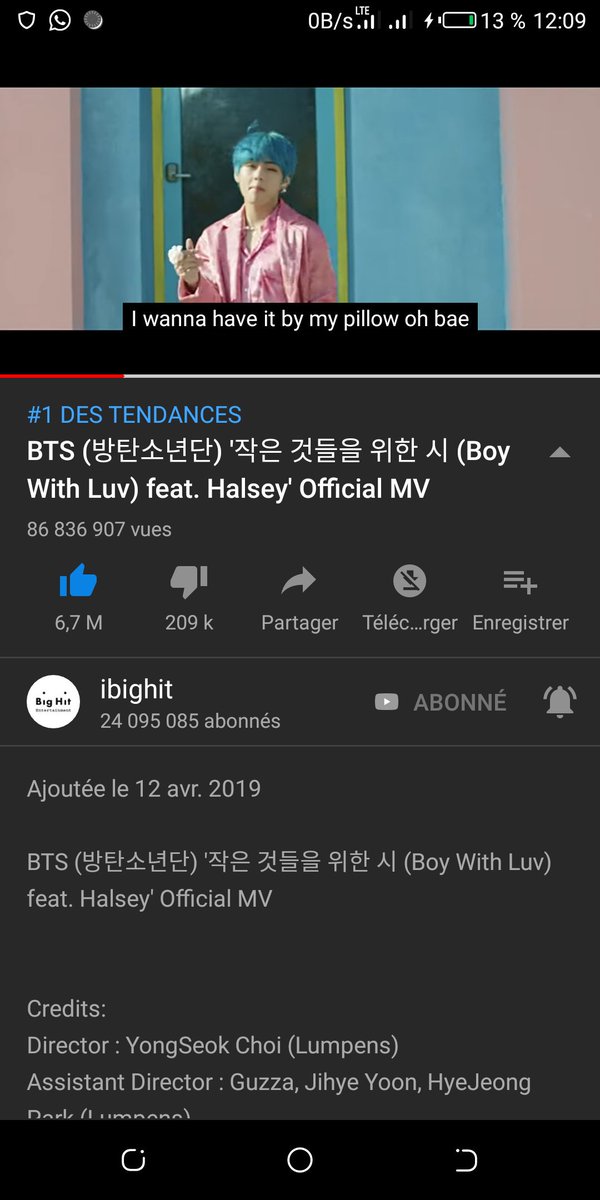Screen dimensions: 600x1200
Task: Tap the Télécharger download icon
Action: click(409, 581)
